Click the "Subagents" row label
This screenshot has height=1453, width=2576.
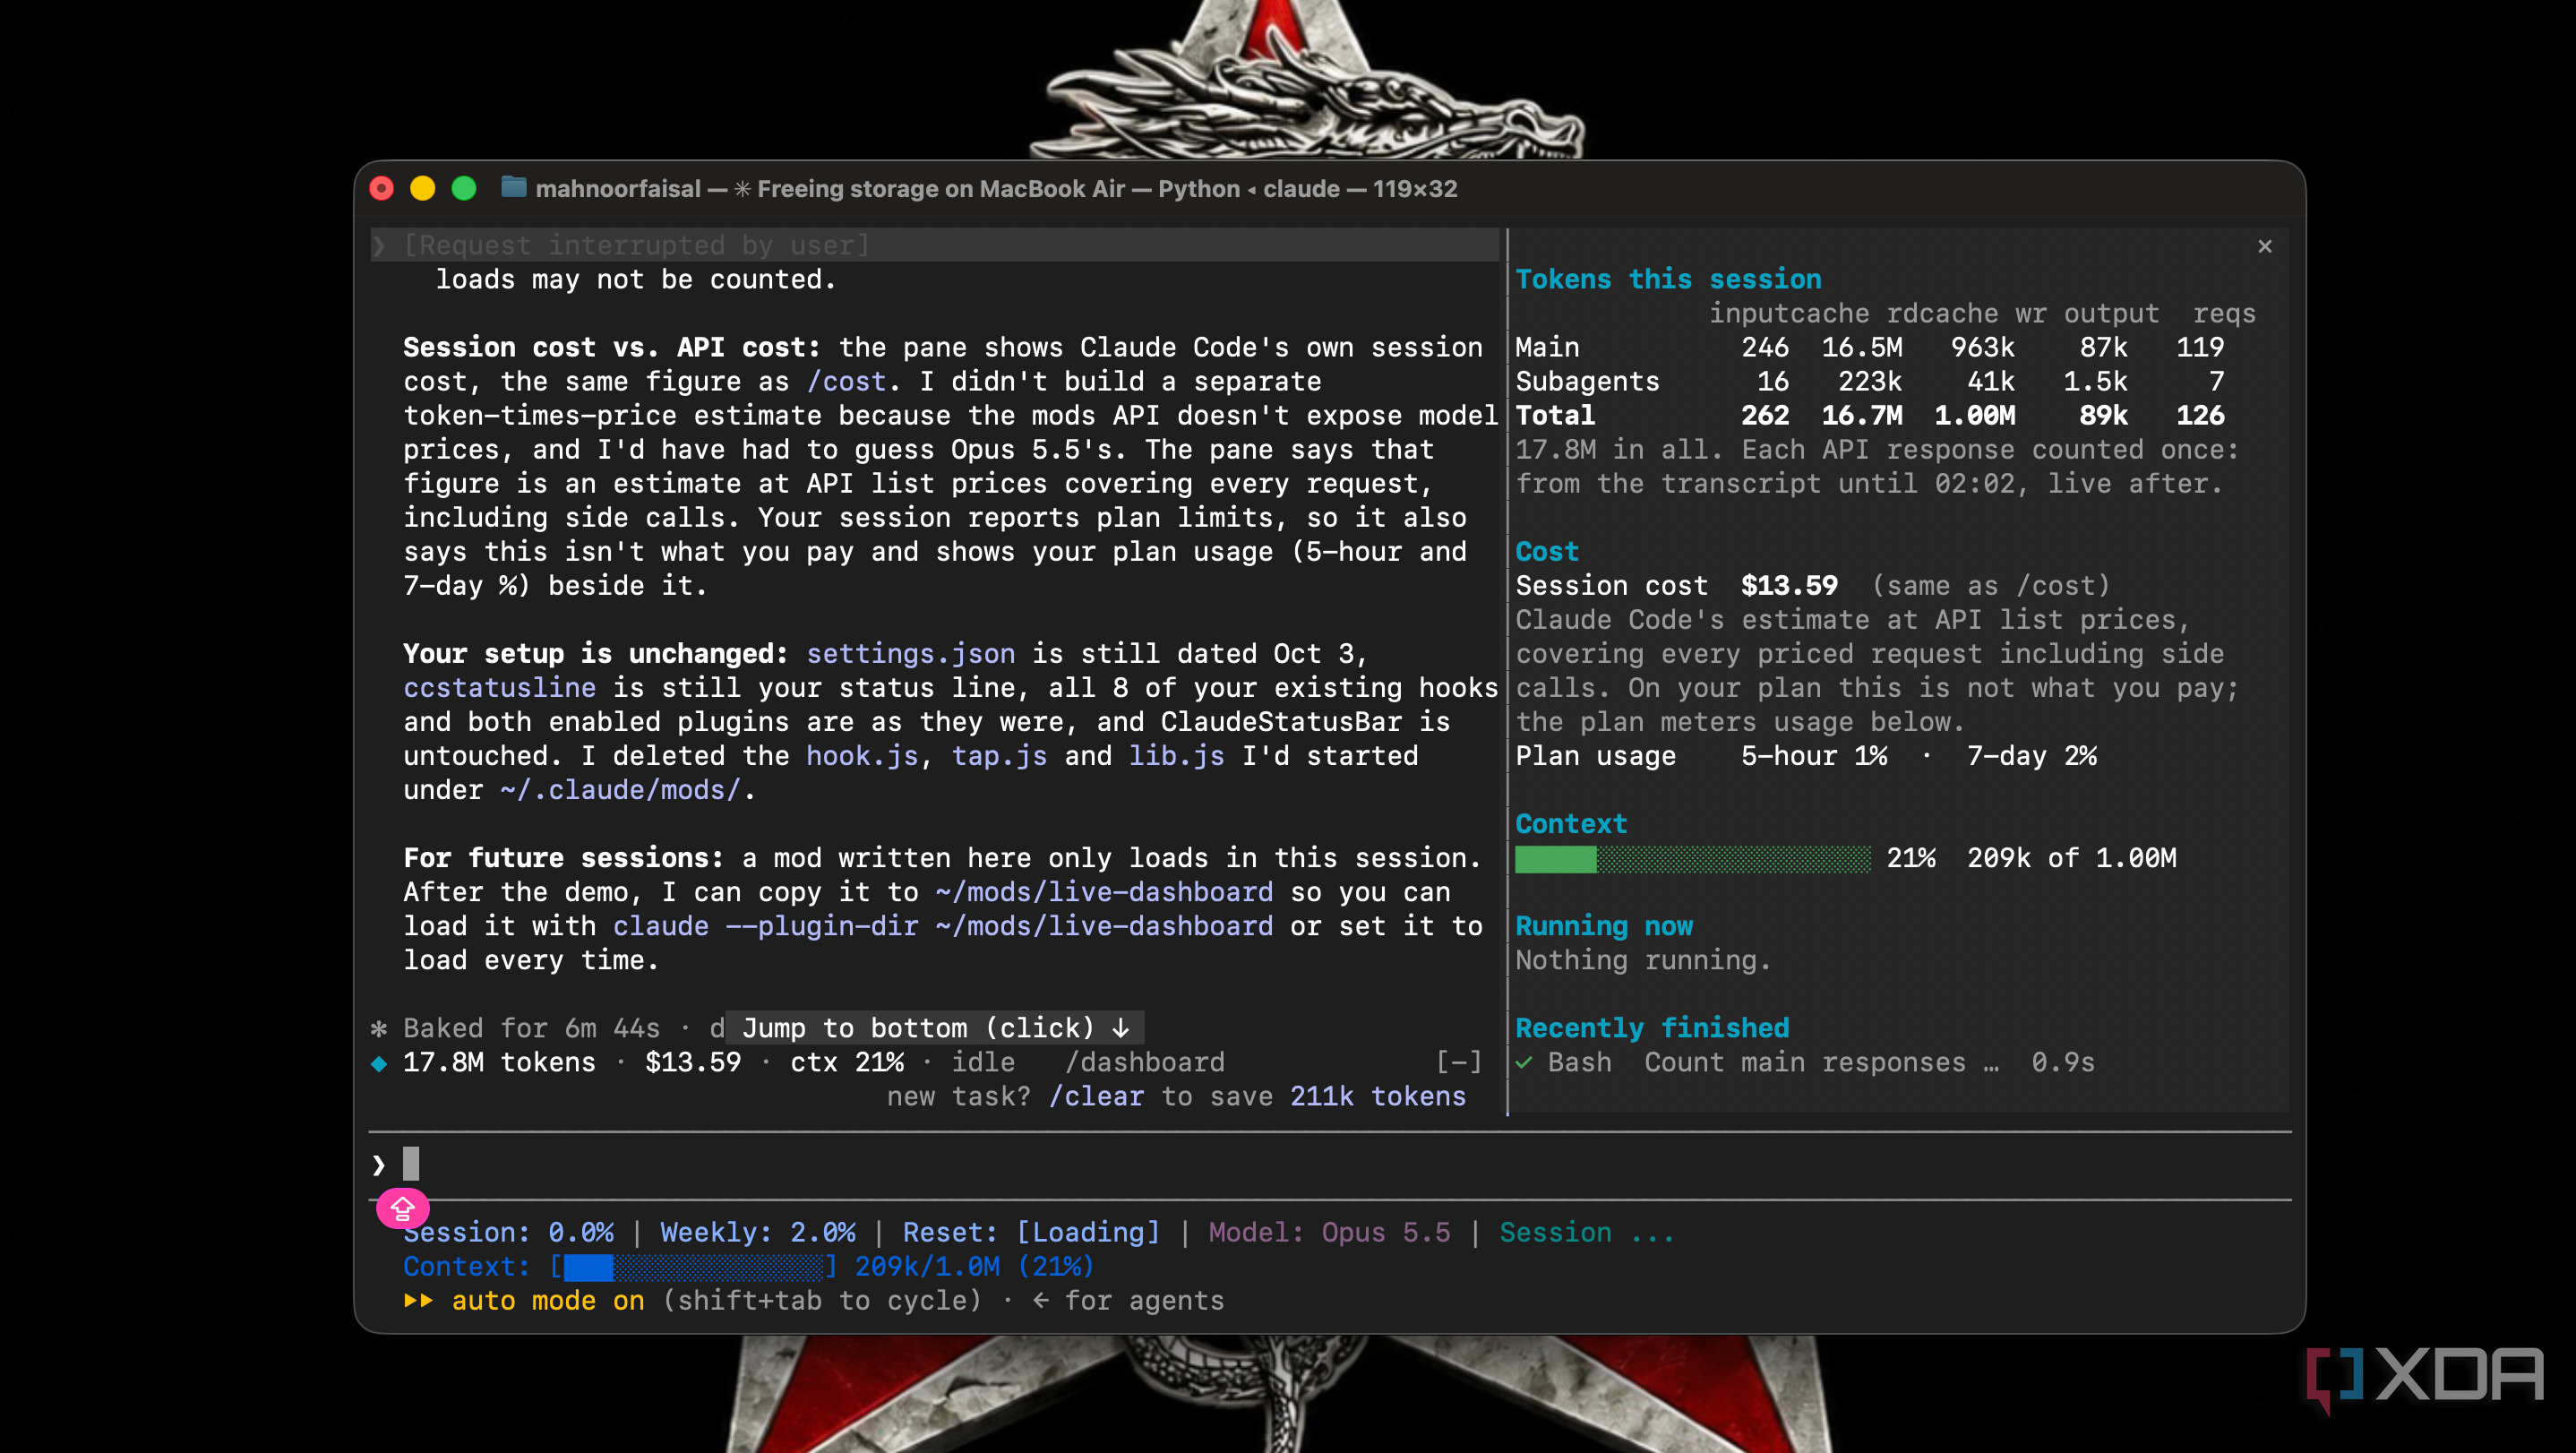pyautogui.click(x=1587, y=382)
